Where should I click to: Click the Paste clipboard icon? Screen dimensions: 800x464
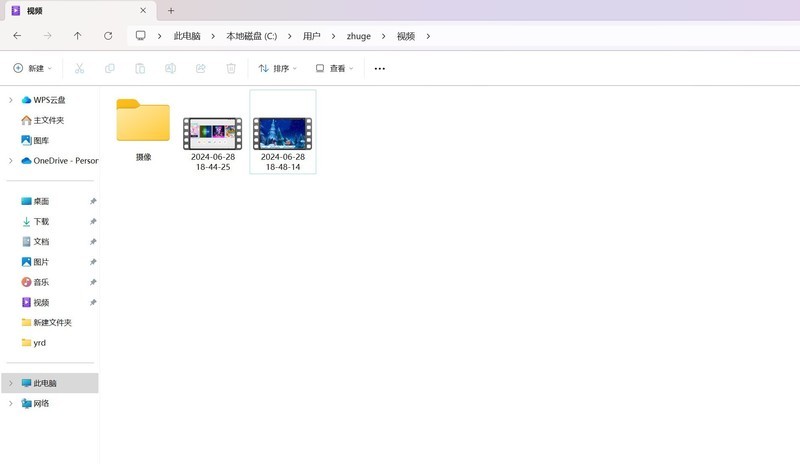140,68
